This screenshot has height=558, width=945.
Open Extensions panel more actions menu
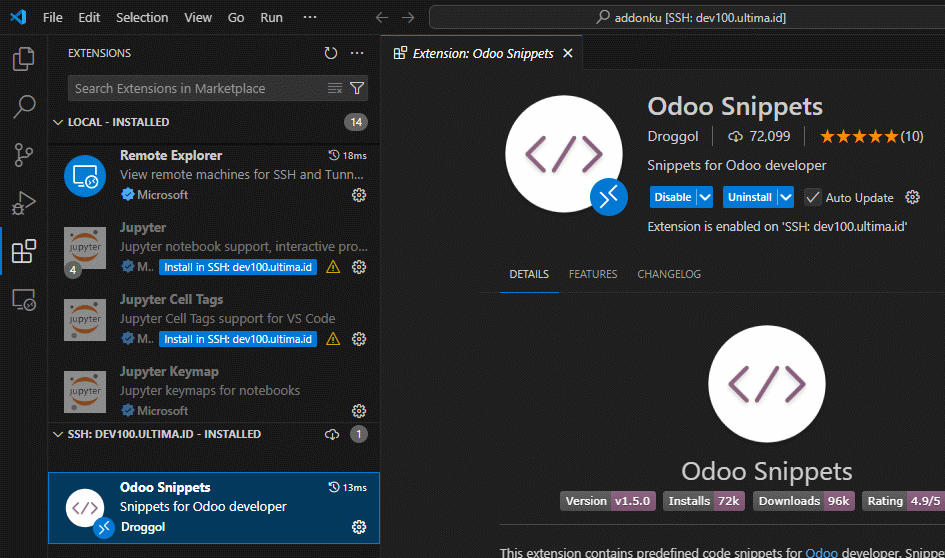(x=357, y=53)
